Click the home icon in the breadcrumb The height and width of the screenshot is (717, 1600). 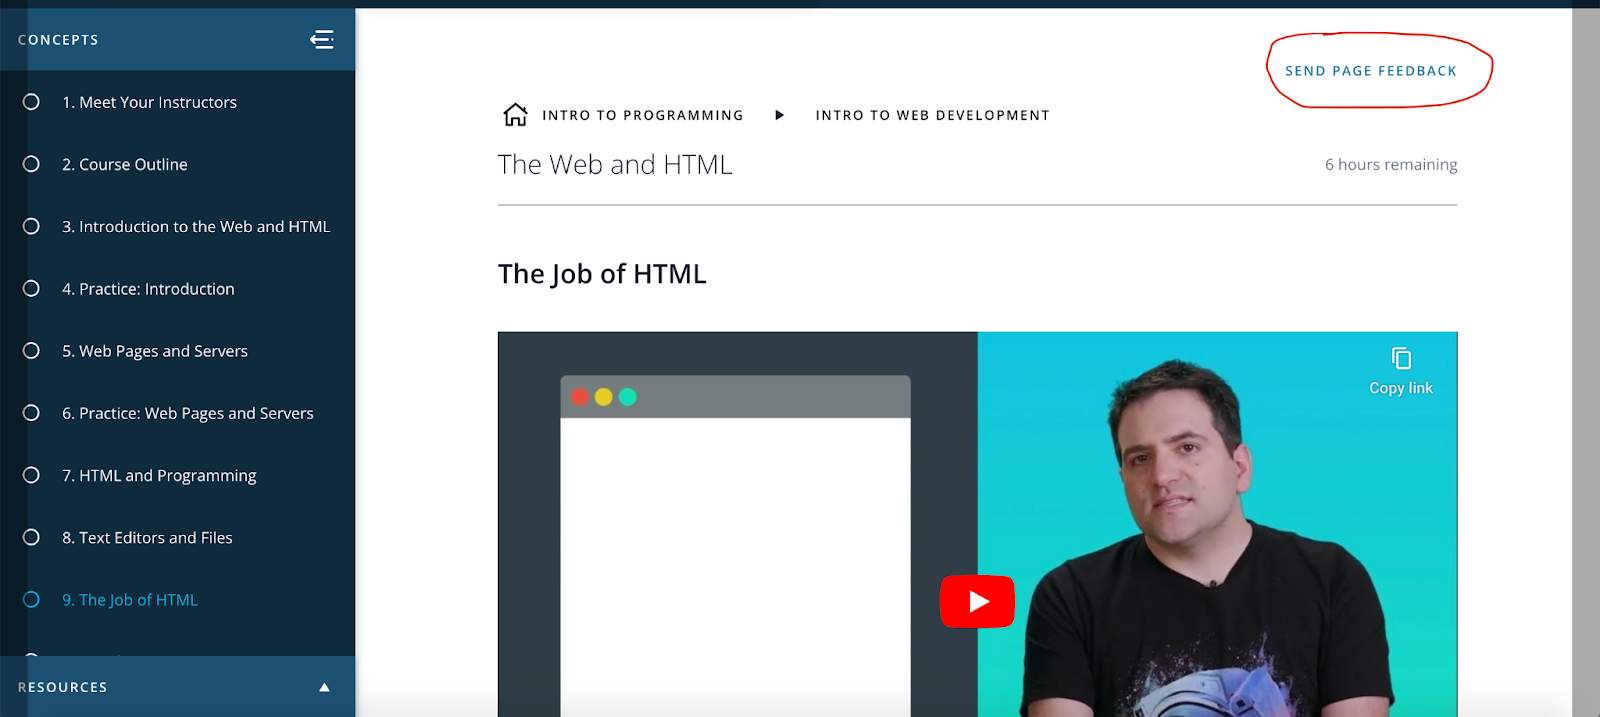[x=515, y=115]
